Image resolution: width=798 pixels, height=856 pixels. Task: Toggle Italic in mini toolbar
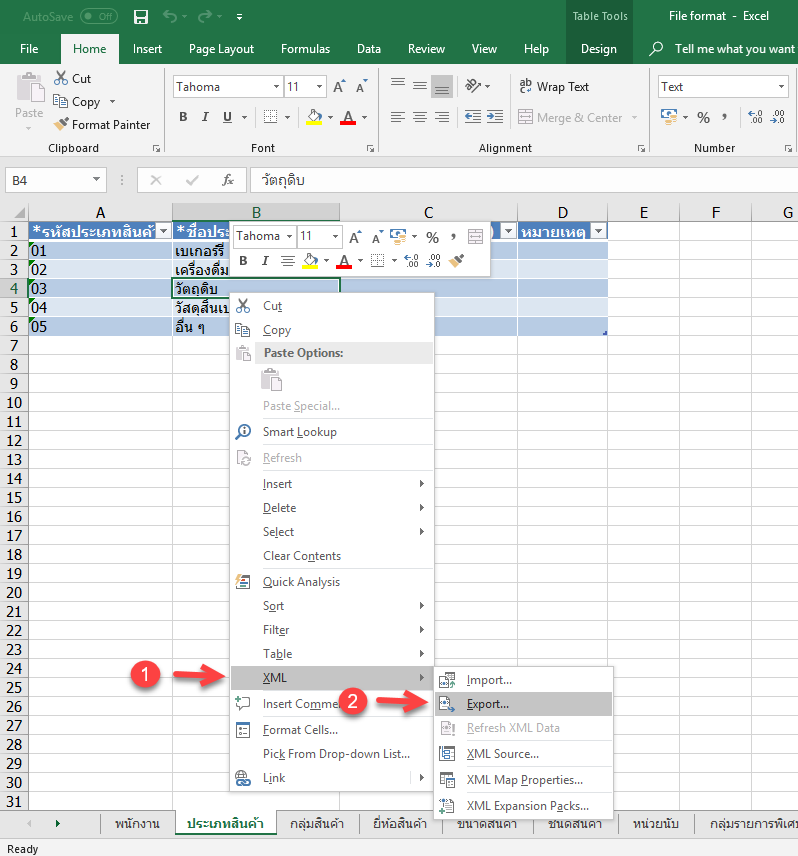pos(265,261)
